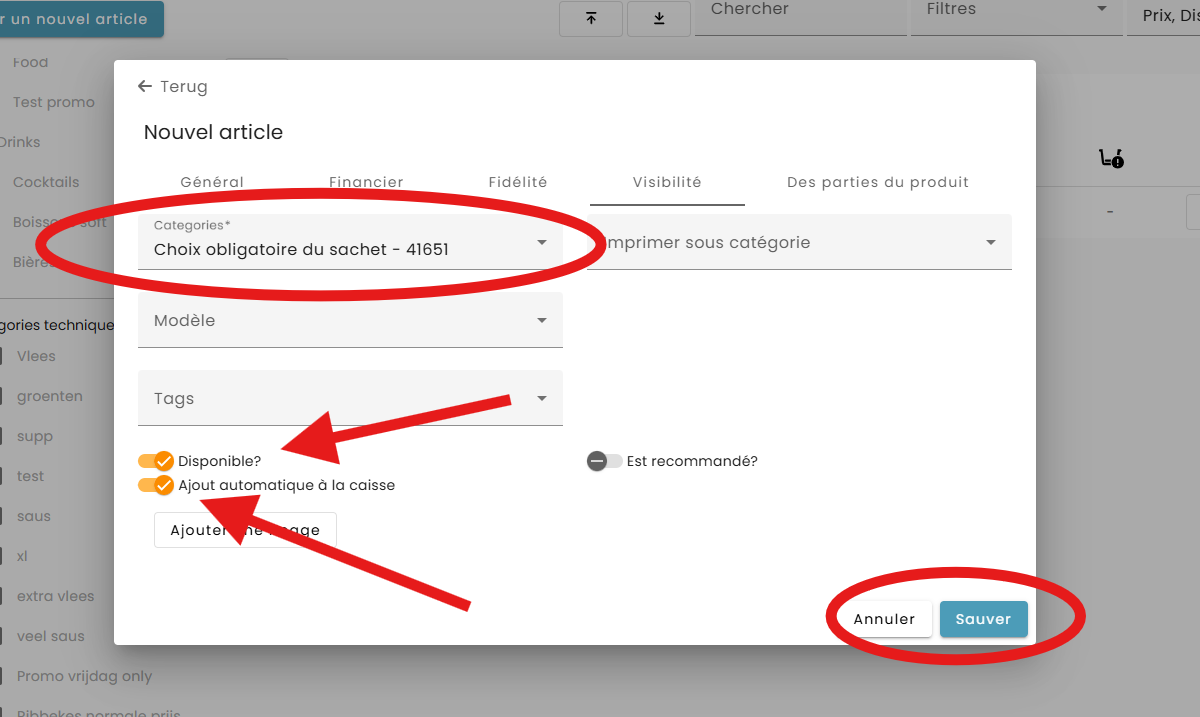Enable the Est recommandé toggle
Image resolution: width=1200 pixels, height=717 pixels.
(604, 461)
